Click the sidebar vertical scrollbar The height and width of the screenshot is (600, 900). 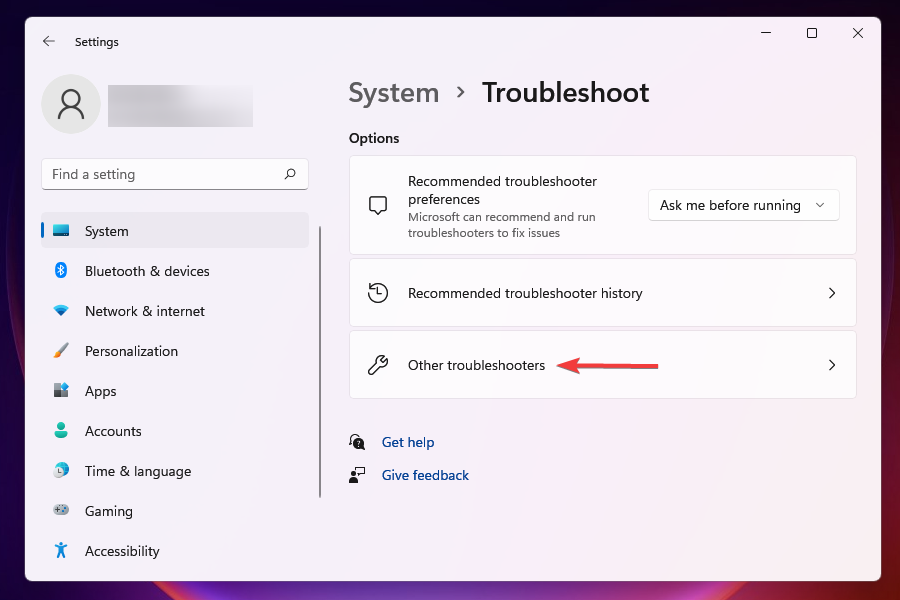click(x=320, y=360)
